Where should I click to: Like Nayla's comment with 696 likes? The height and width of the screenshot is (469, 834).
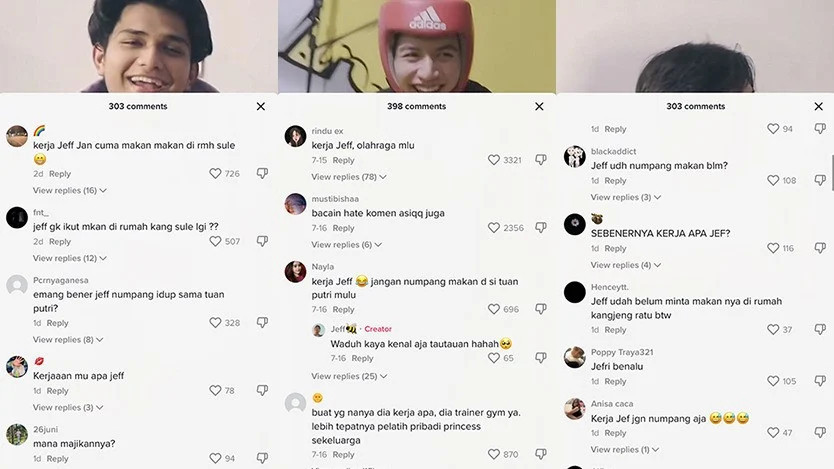(494, 309)
